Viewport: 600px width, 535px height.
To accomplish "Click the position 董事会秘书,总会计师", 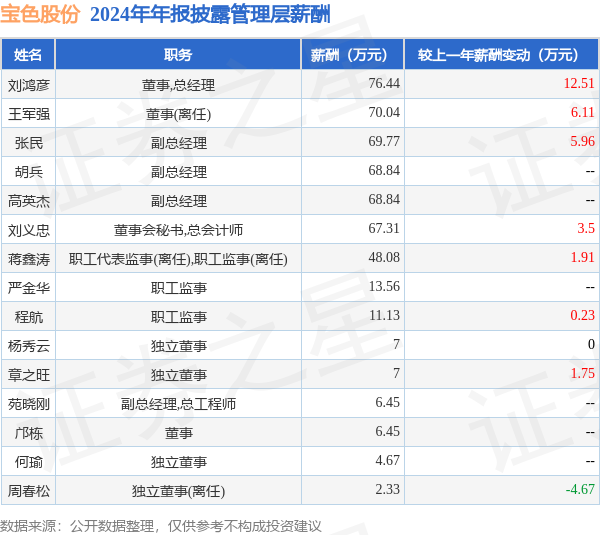I will [x=178, y=230].
